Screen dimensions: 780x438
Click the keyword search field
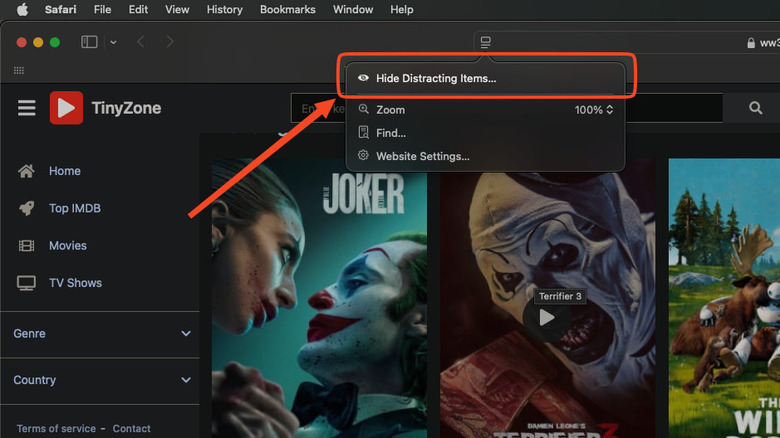pyautogui.click(x=506, y=108)
